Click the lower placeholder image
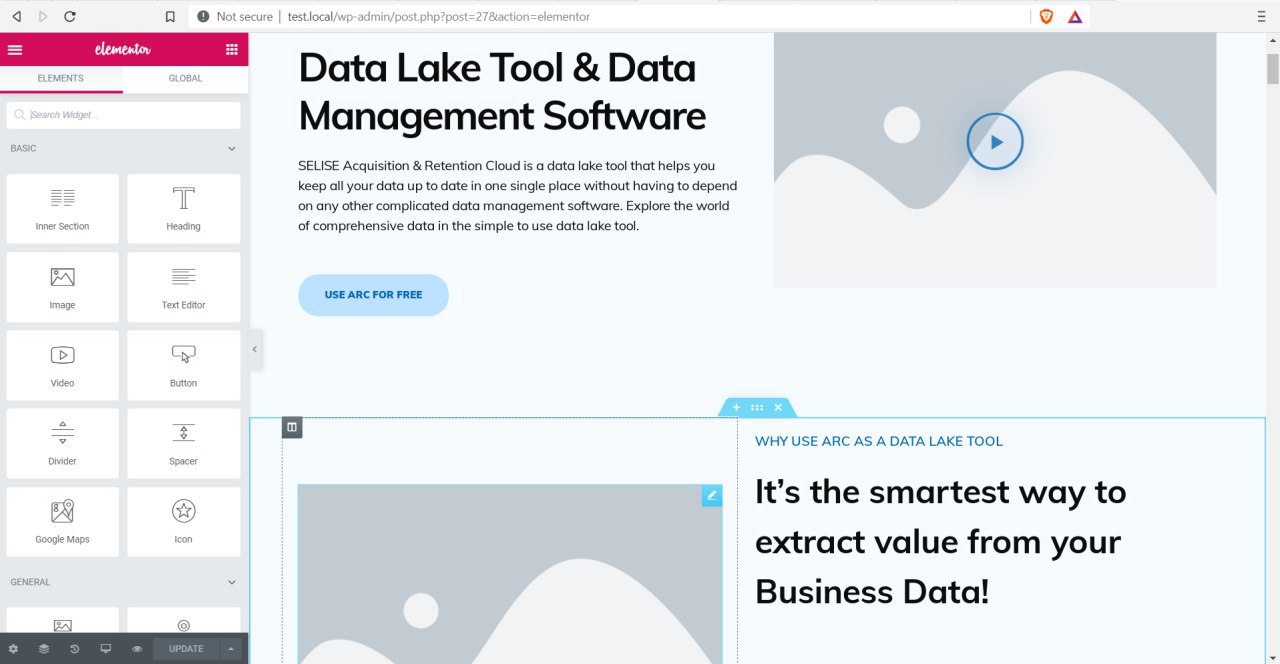 click(x=510, y=575)
